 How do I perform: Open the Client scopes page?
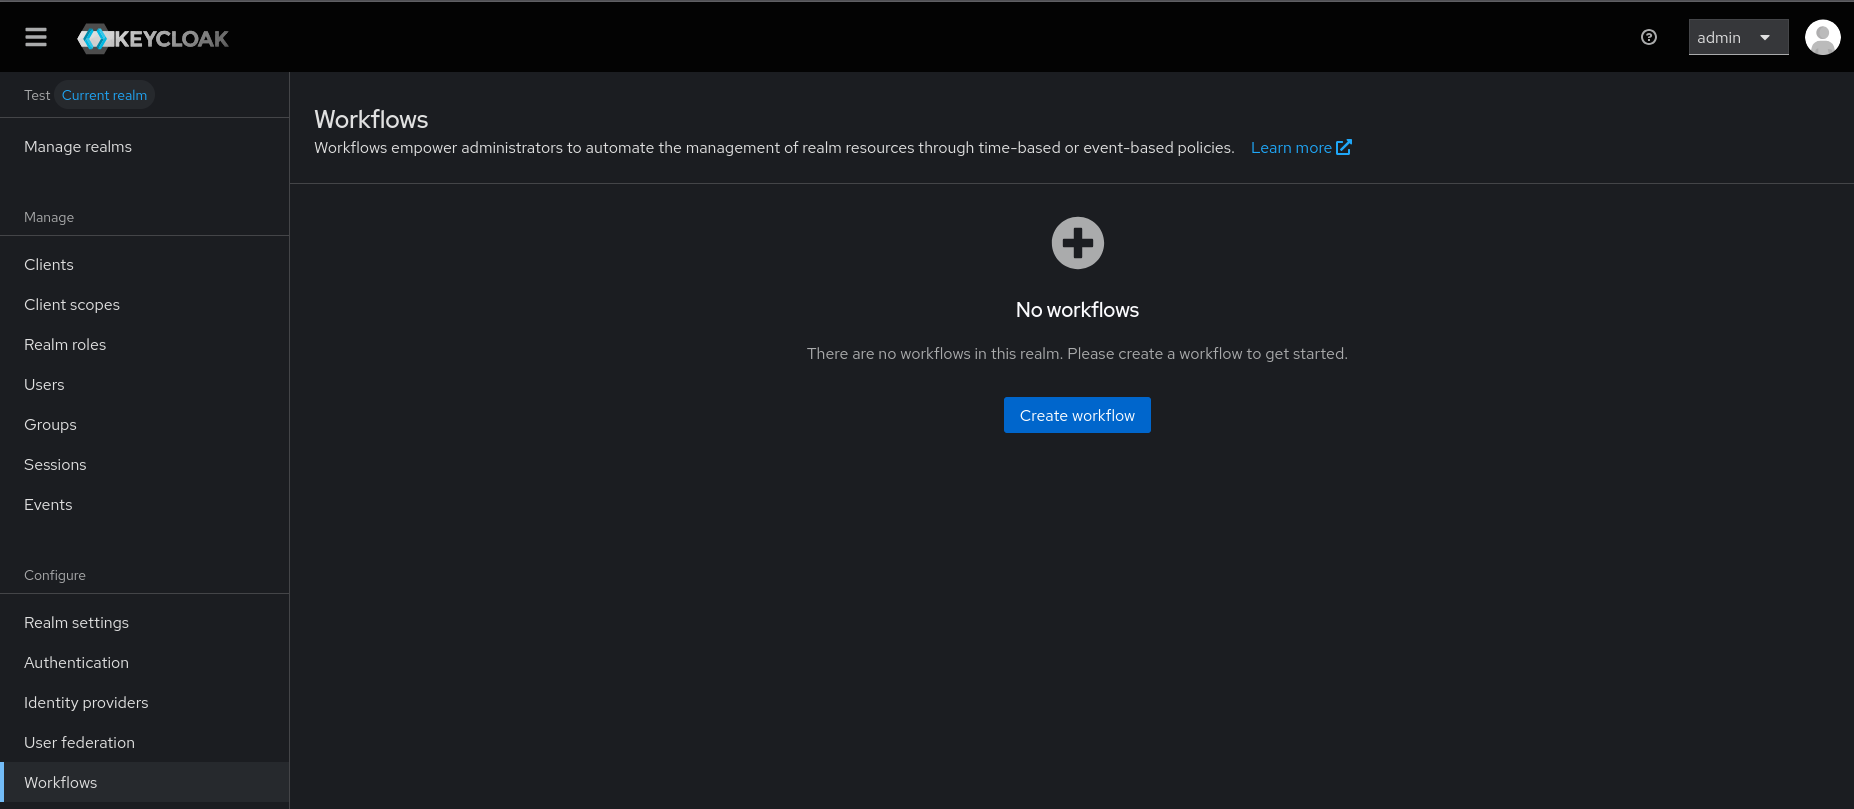[72, 304]
